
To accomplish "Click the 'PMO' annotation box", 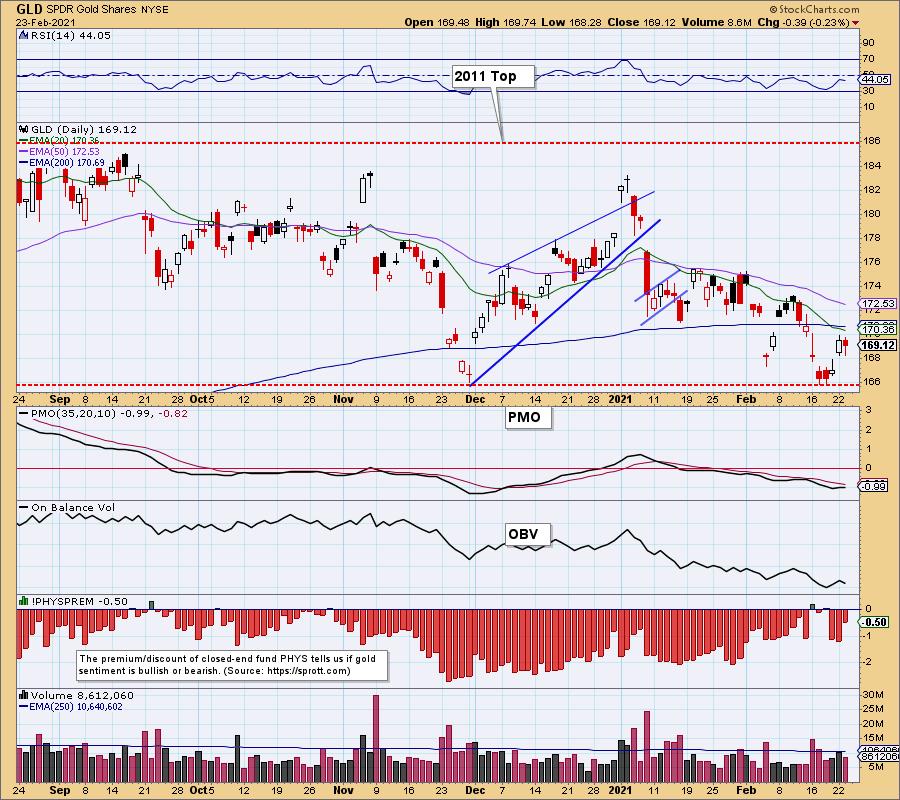I will pyautogui.click(x=527, y=417).
